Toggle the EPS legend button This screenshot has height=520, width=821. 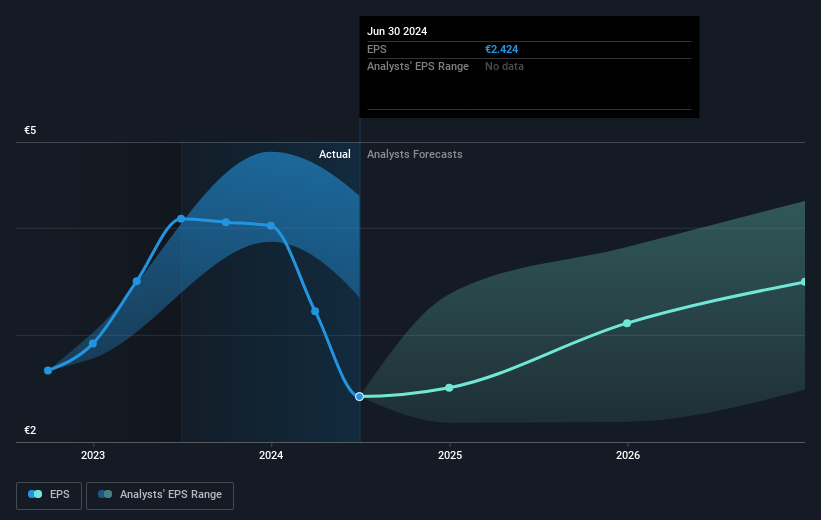(x=49, y=495)
